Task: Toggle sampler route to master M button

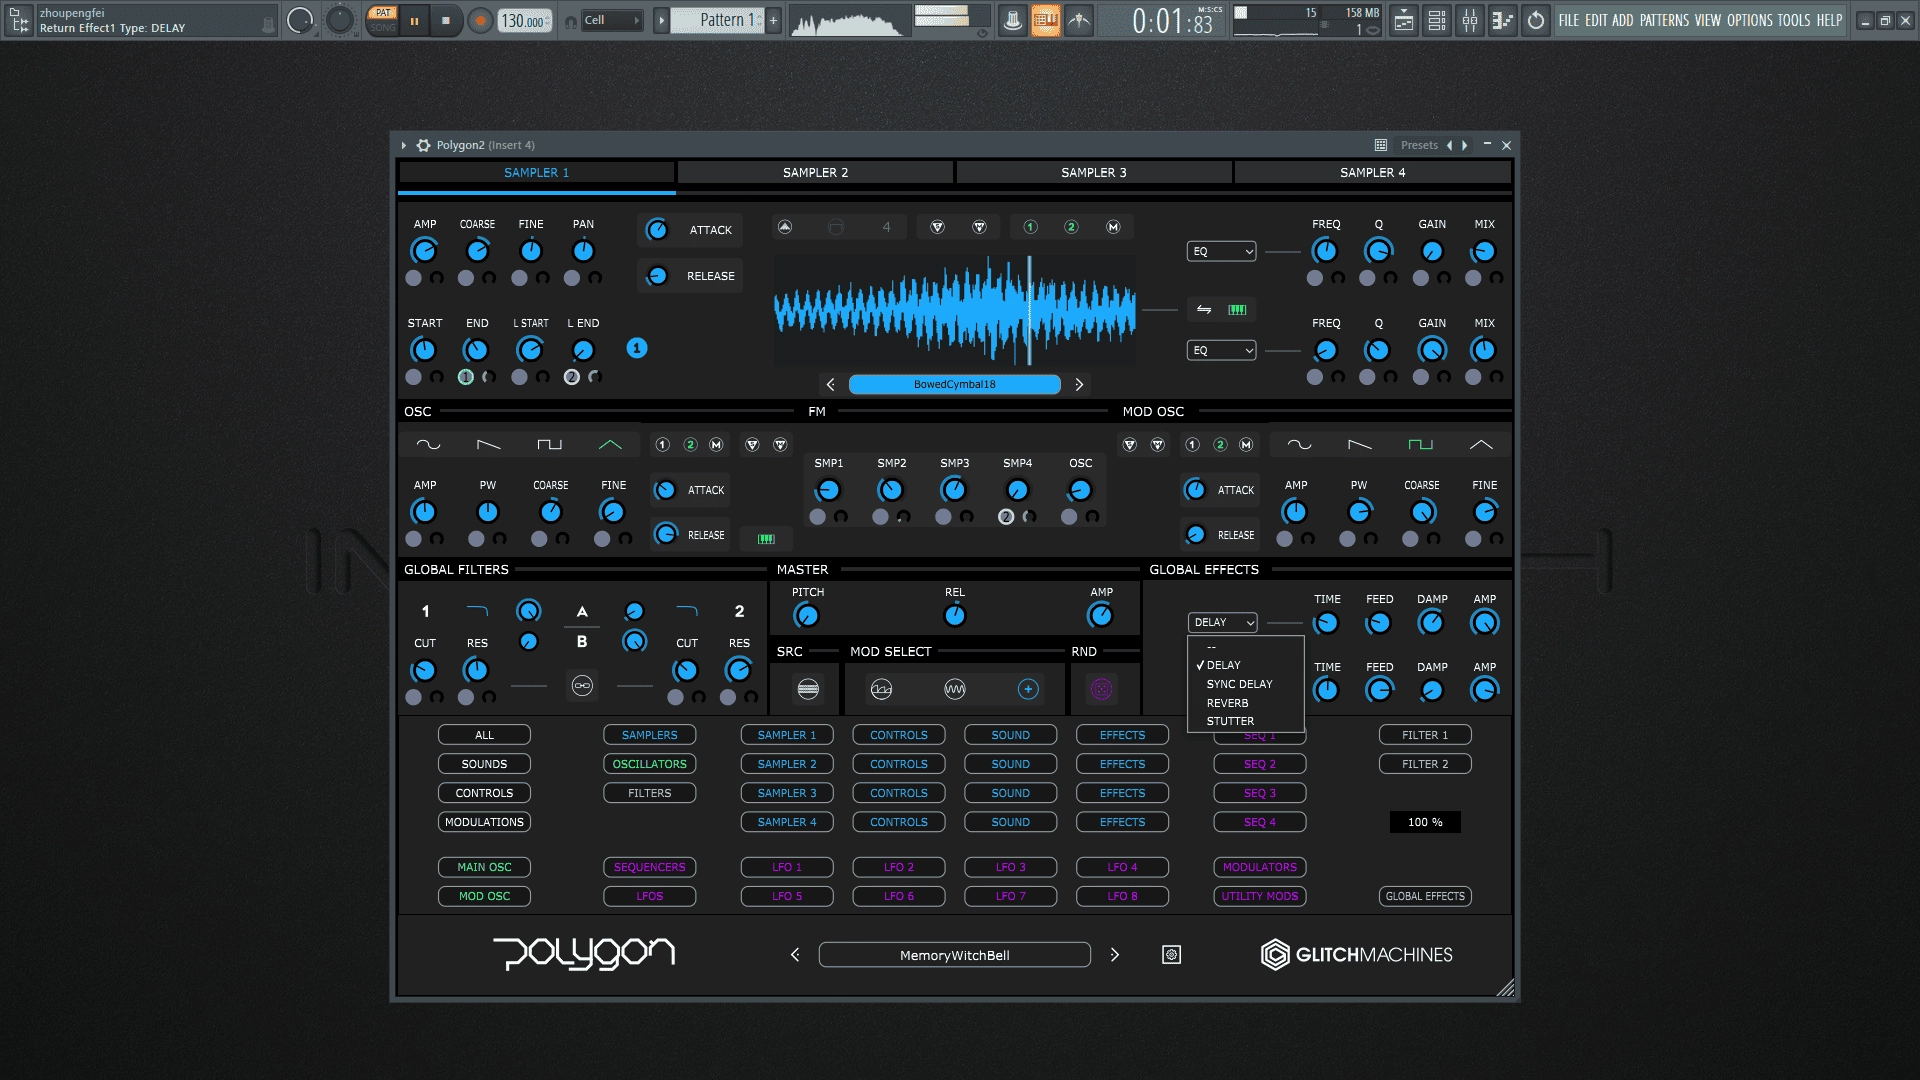Action: 1113,227
